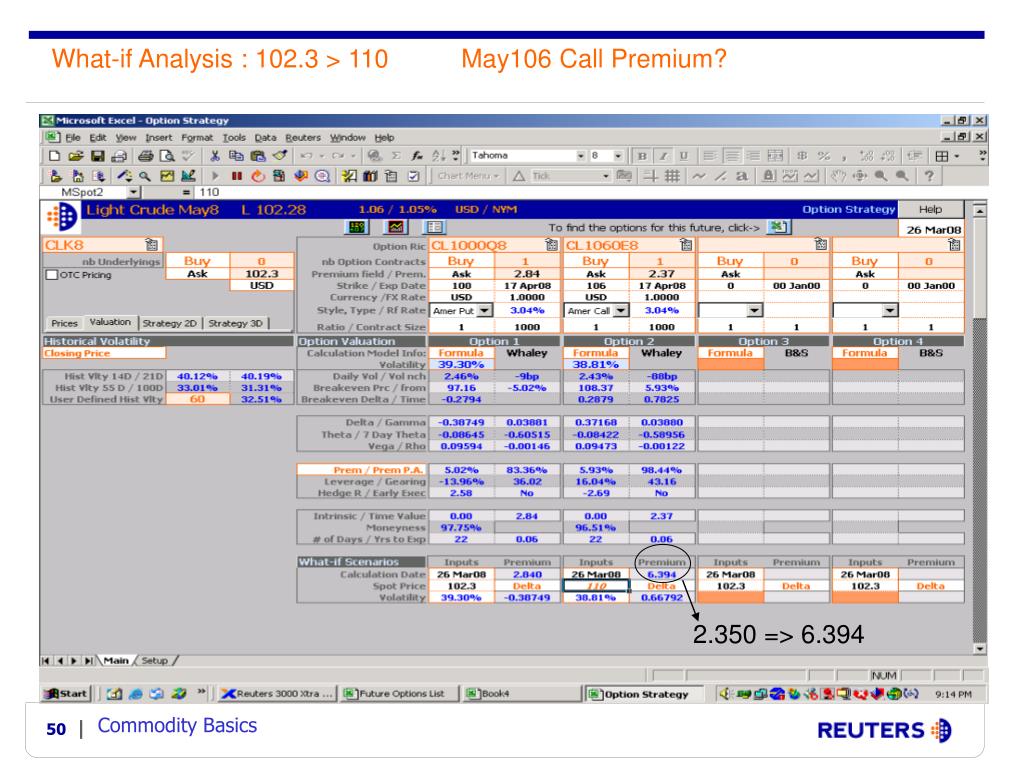Image resolution: width=1024 pixels, height=768 pixels.
Task: Open the Chart Menu dropdown
Action: click(x=468, y=176)
